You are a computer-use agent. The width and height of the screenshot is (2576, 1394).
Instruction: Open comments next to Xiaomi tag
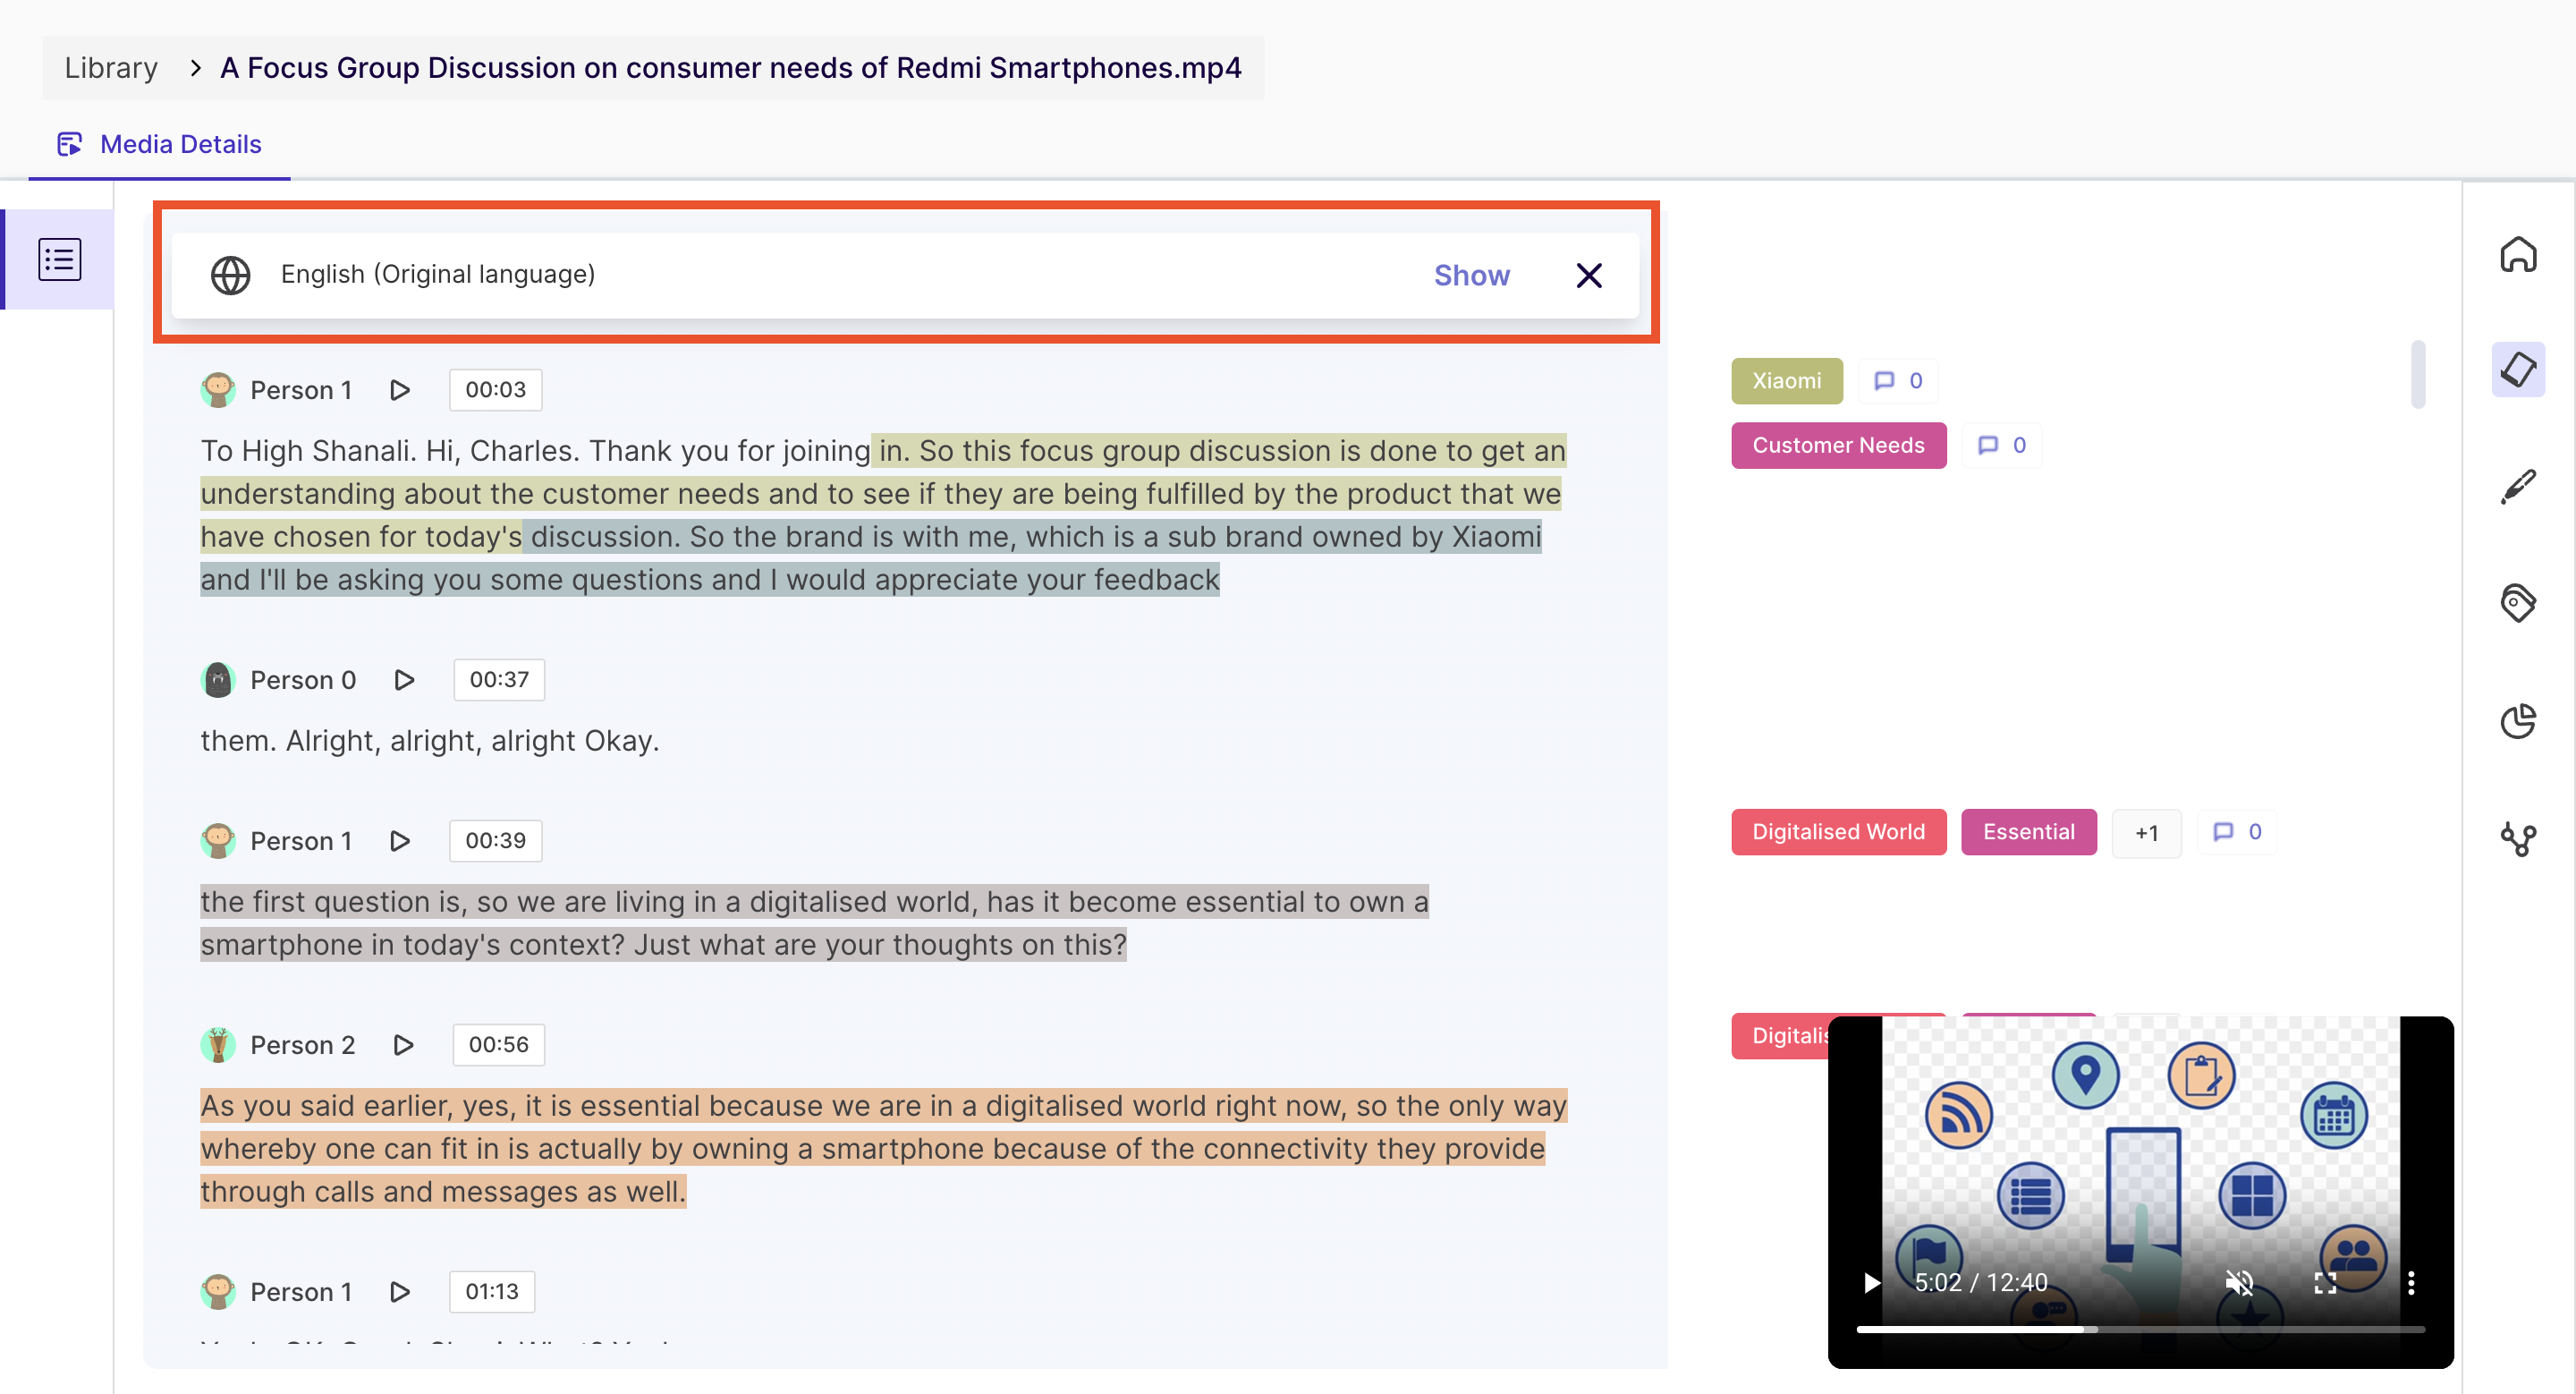(1897, 381)
